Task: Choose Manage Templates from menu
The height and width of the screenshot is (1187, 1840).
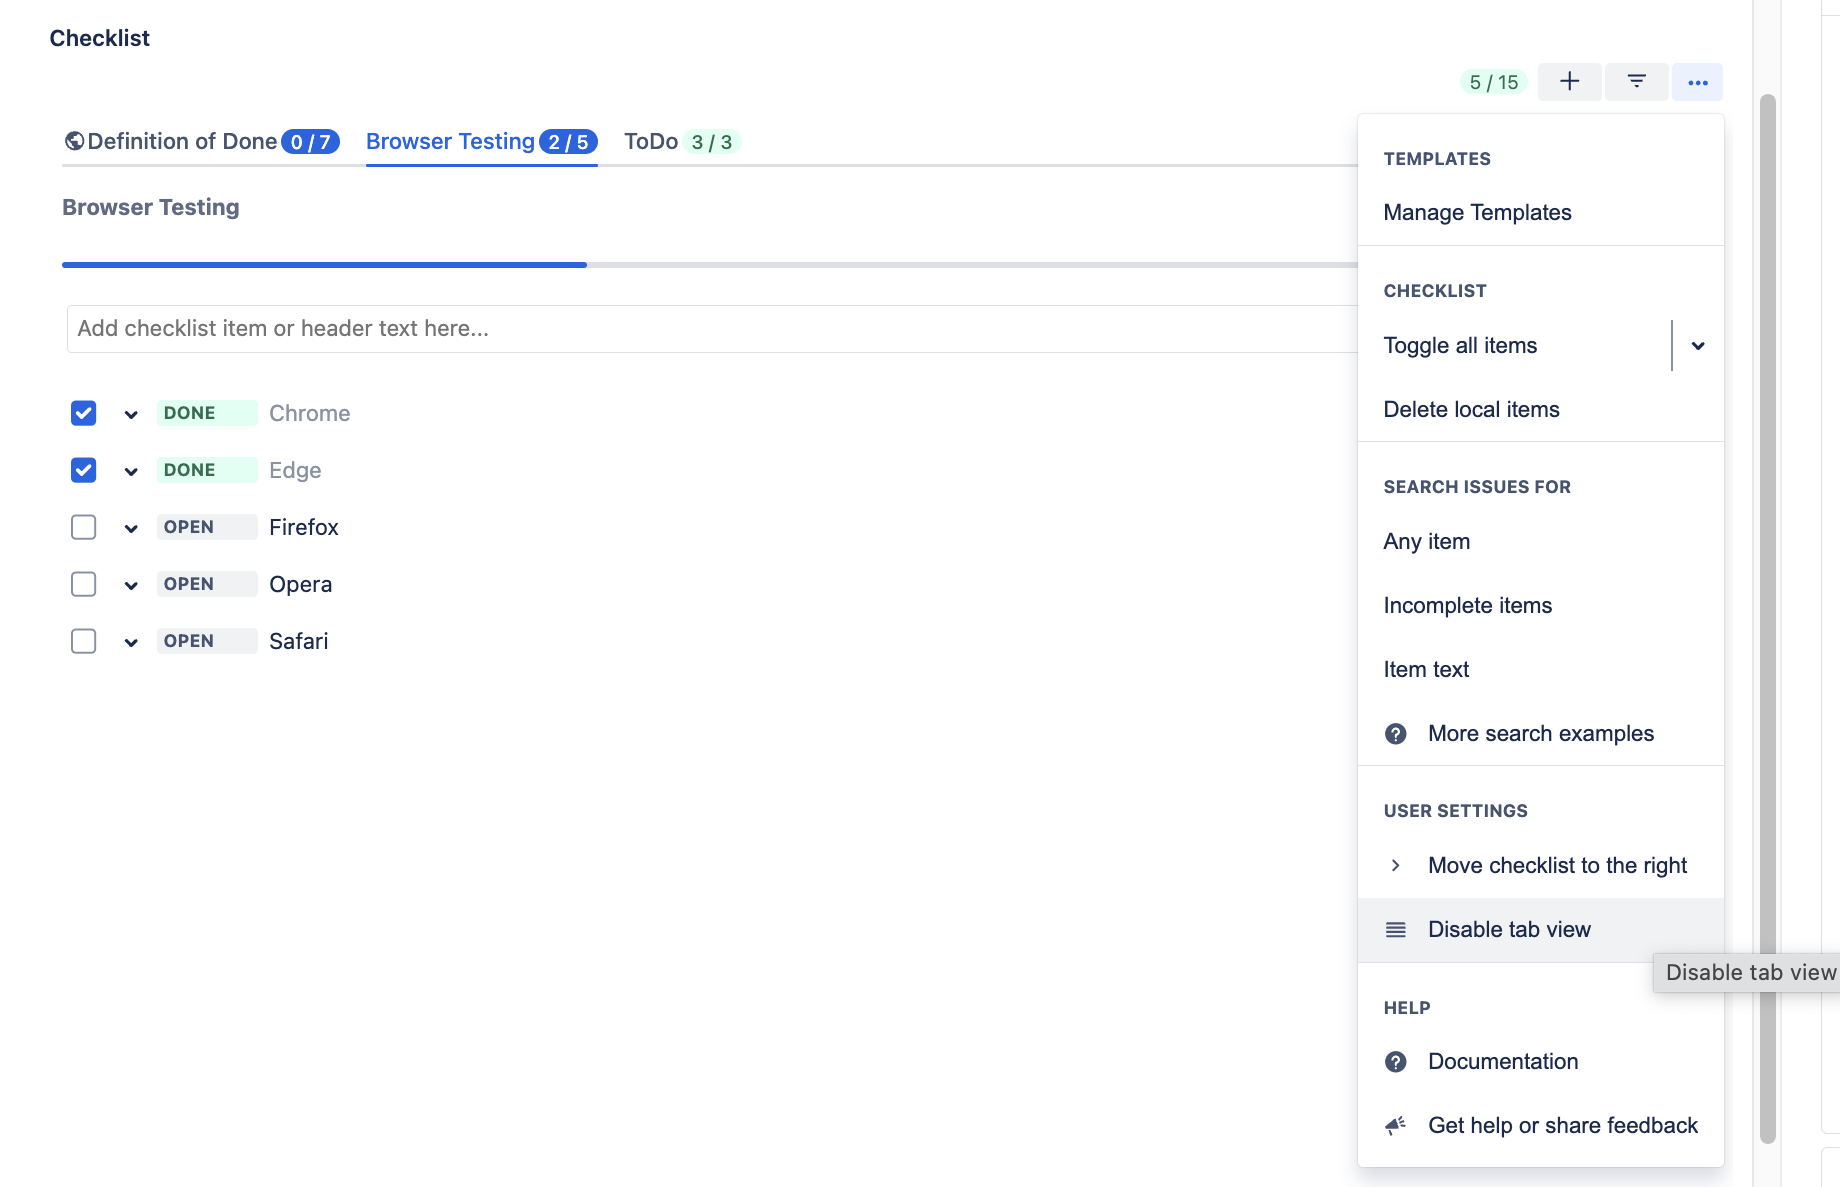Action: (x=1540, y=213)
